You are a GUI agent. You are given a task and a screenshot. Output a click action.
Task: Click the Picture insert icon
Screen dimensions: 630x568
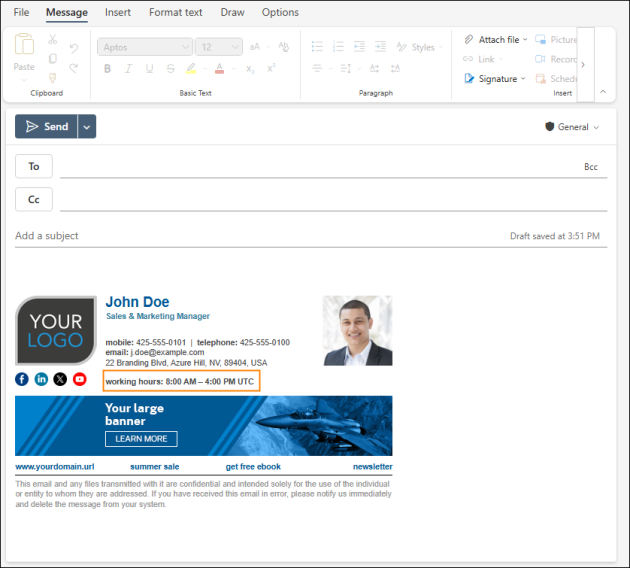tap(540, 40)
